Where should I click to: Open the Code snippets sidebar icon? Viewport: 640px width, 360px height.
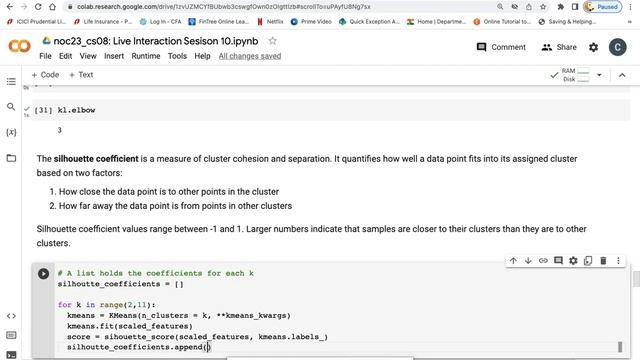point(11,316)
